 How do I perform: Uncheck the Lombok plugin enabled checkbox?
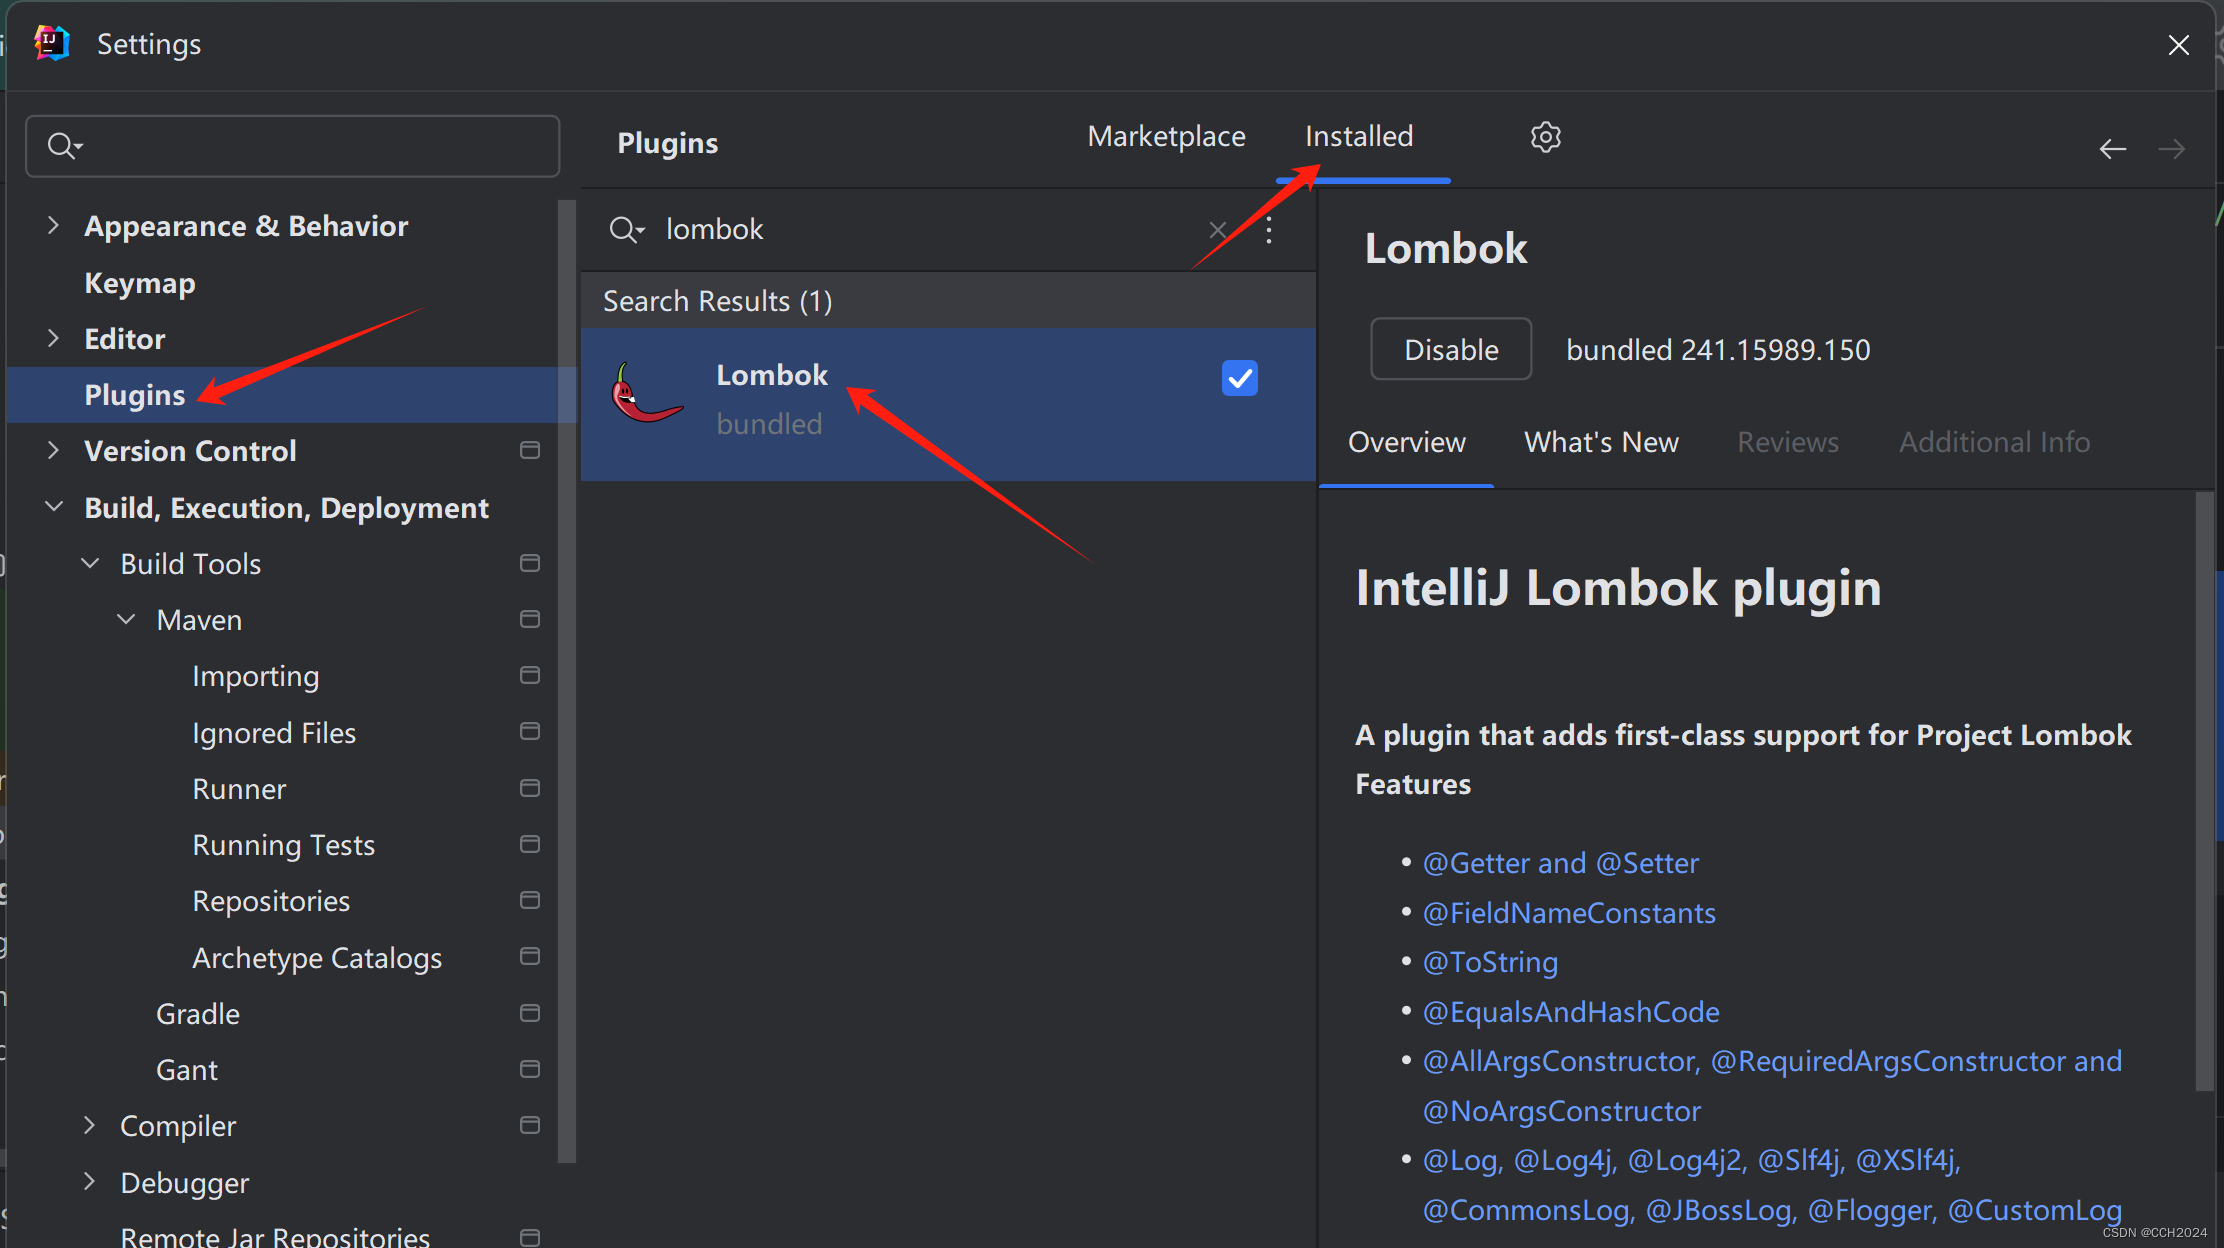[1239, 378]
